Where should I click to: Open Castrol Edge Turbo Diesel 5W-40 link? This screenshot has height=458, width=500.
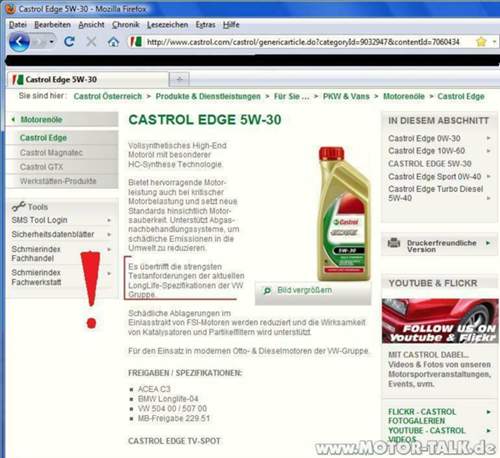[x=436, y=193]
